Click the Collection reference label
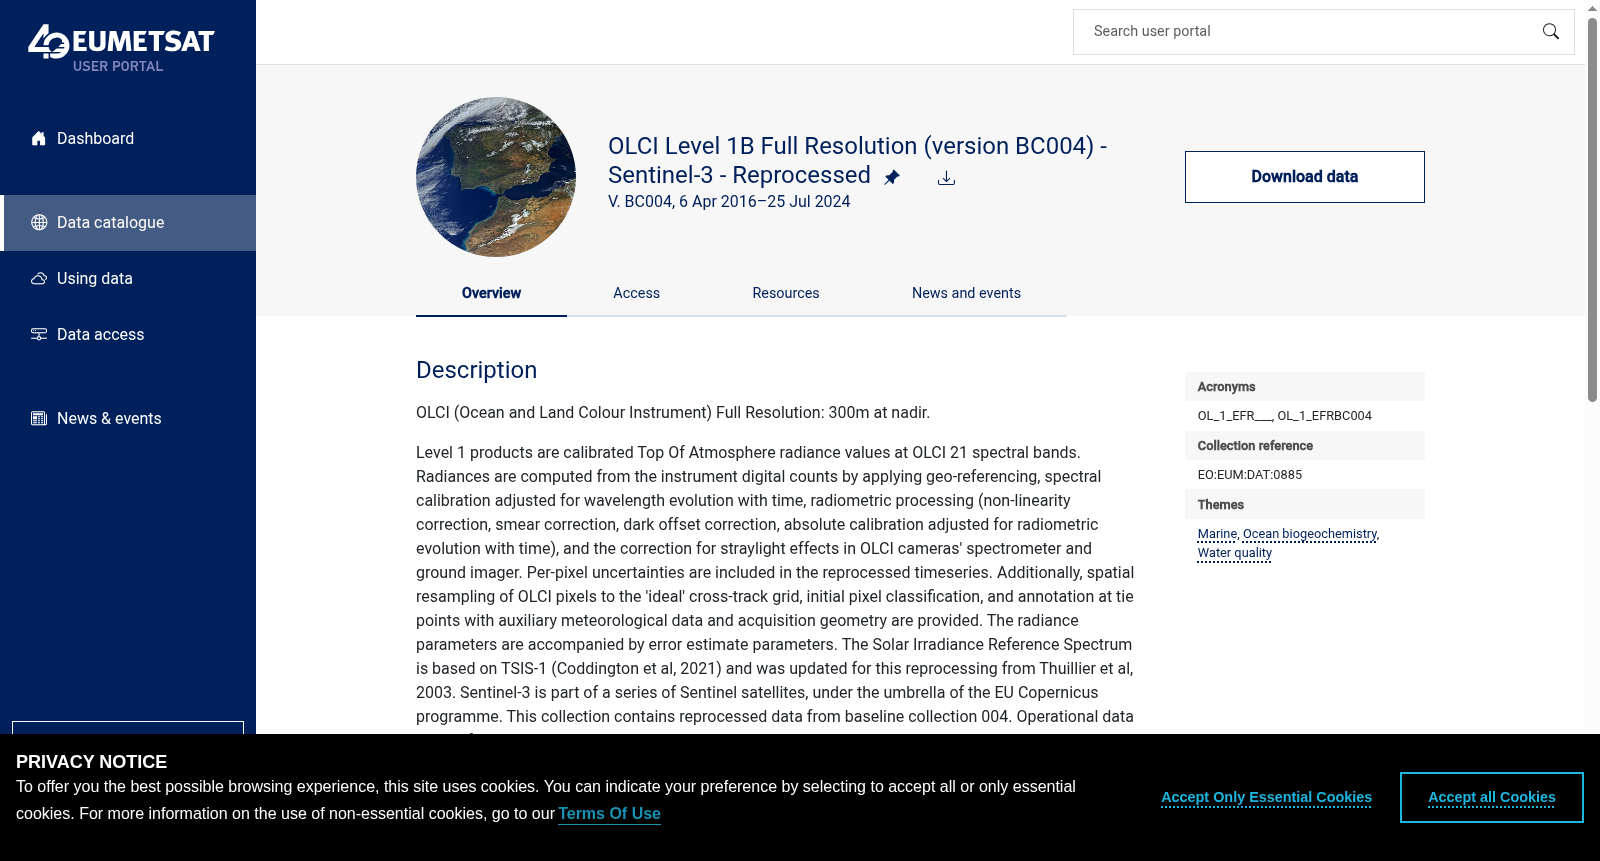 pyautogui.click(x=1255, y=446)
